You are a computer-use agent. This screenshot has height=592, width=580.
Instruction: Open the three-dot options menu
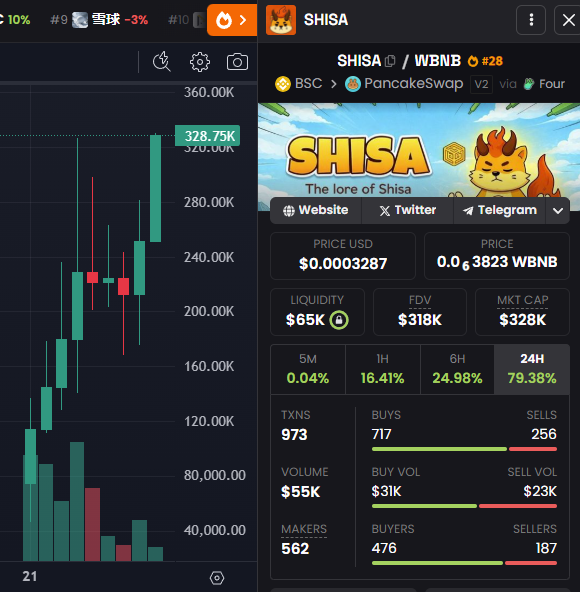(531, 20)
